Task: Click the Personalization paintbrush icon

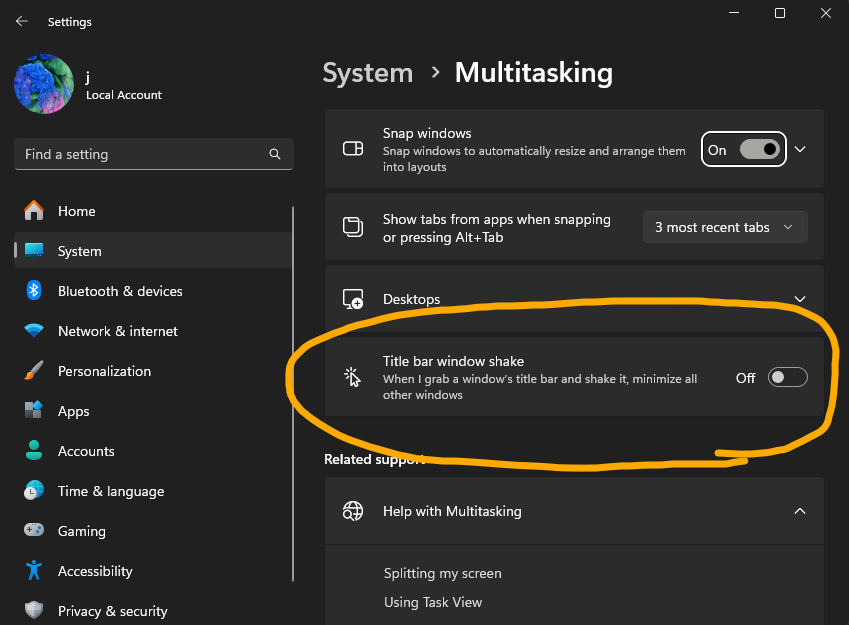Action: click(34, 371)
